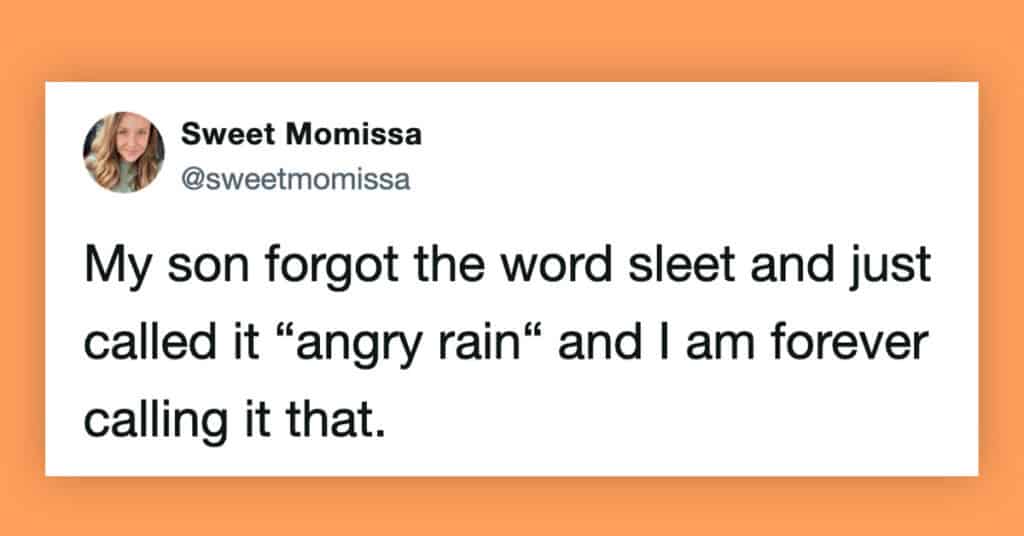Click Sweet Momissa's profile picture
Image resolution: width=1024 pixels, height=536 pixels.
coord(124,151)
